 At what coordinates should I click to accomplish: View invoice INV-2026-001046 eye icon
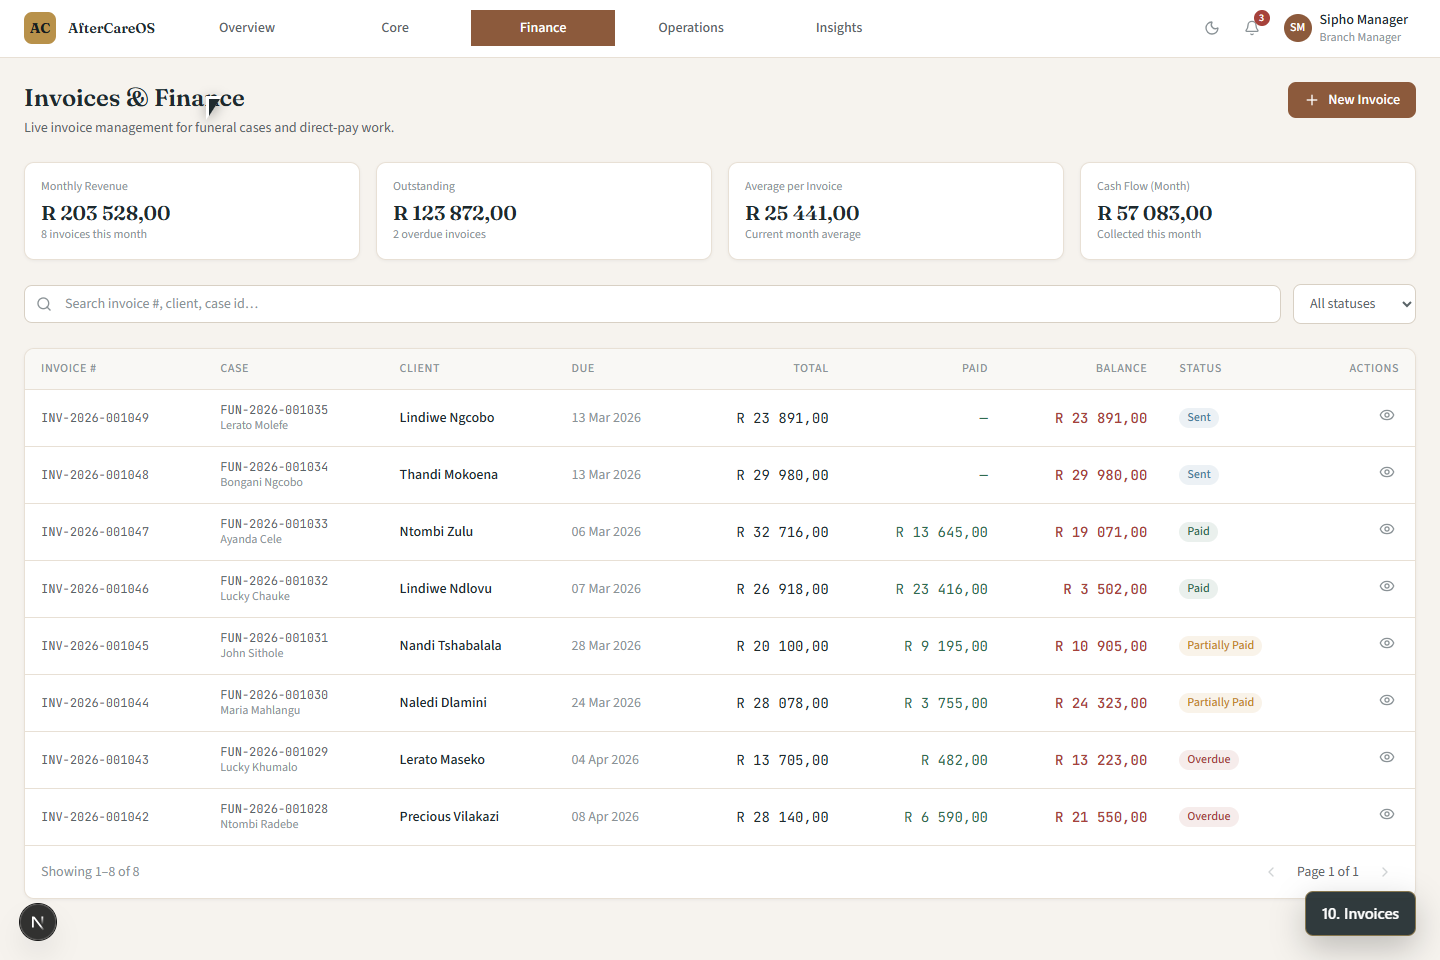click(x=1387, y=586)
